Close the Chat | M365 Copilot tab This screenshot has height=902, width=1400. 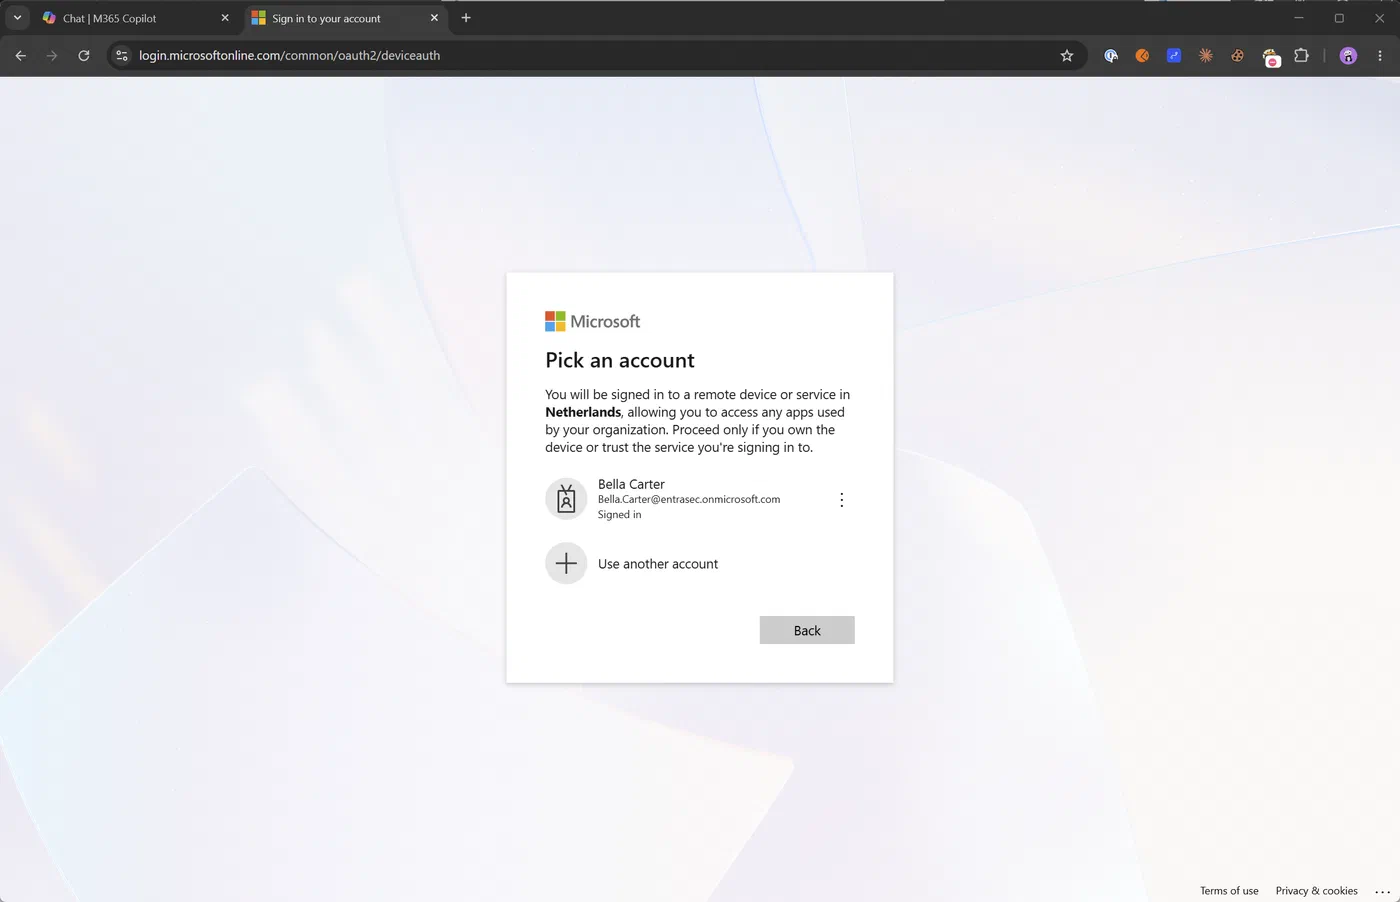click(x=225, y=18)
